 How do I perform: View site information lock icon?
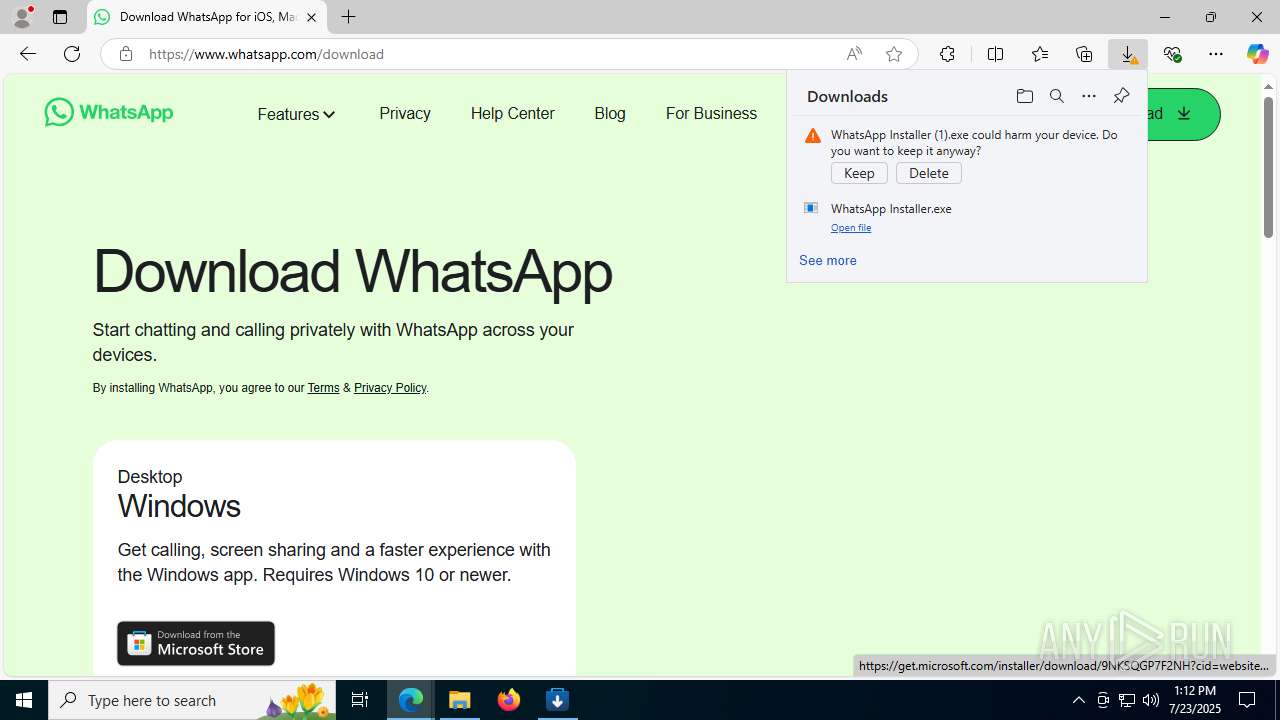coord(126,54)
